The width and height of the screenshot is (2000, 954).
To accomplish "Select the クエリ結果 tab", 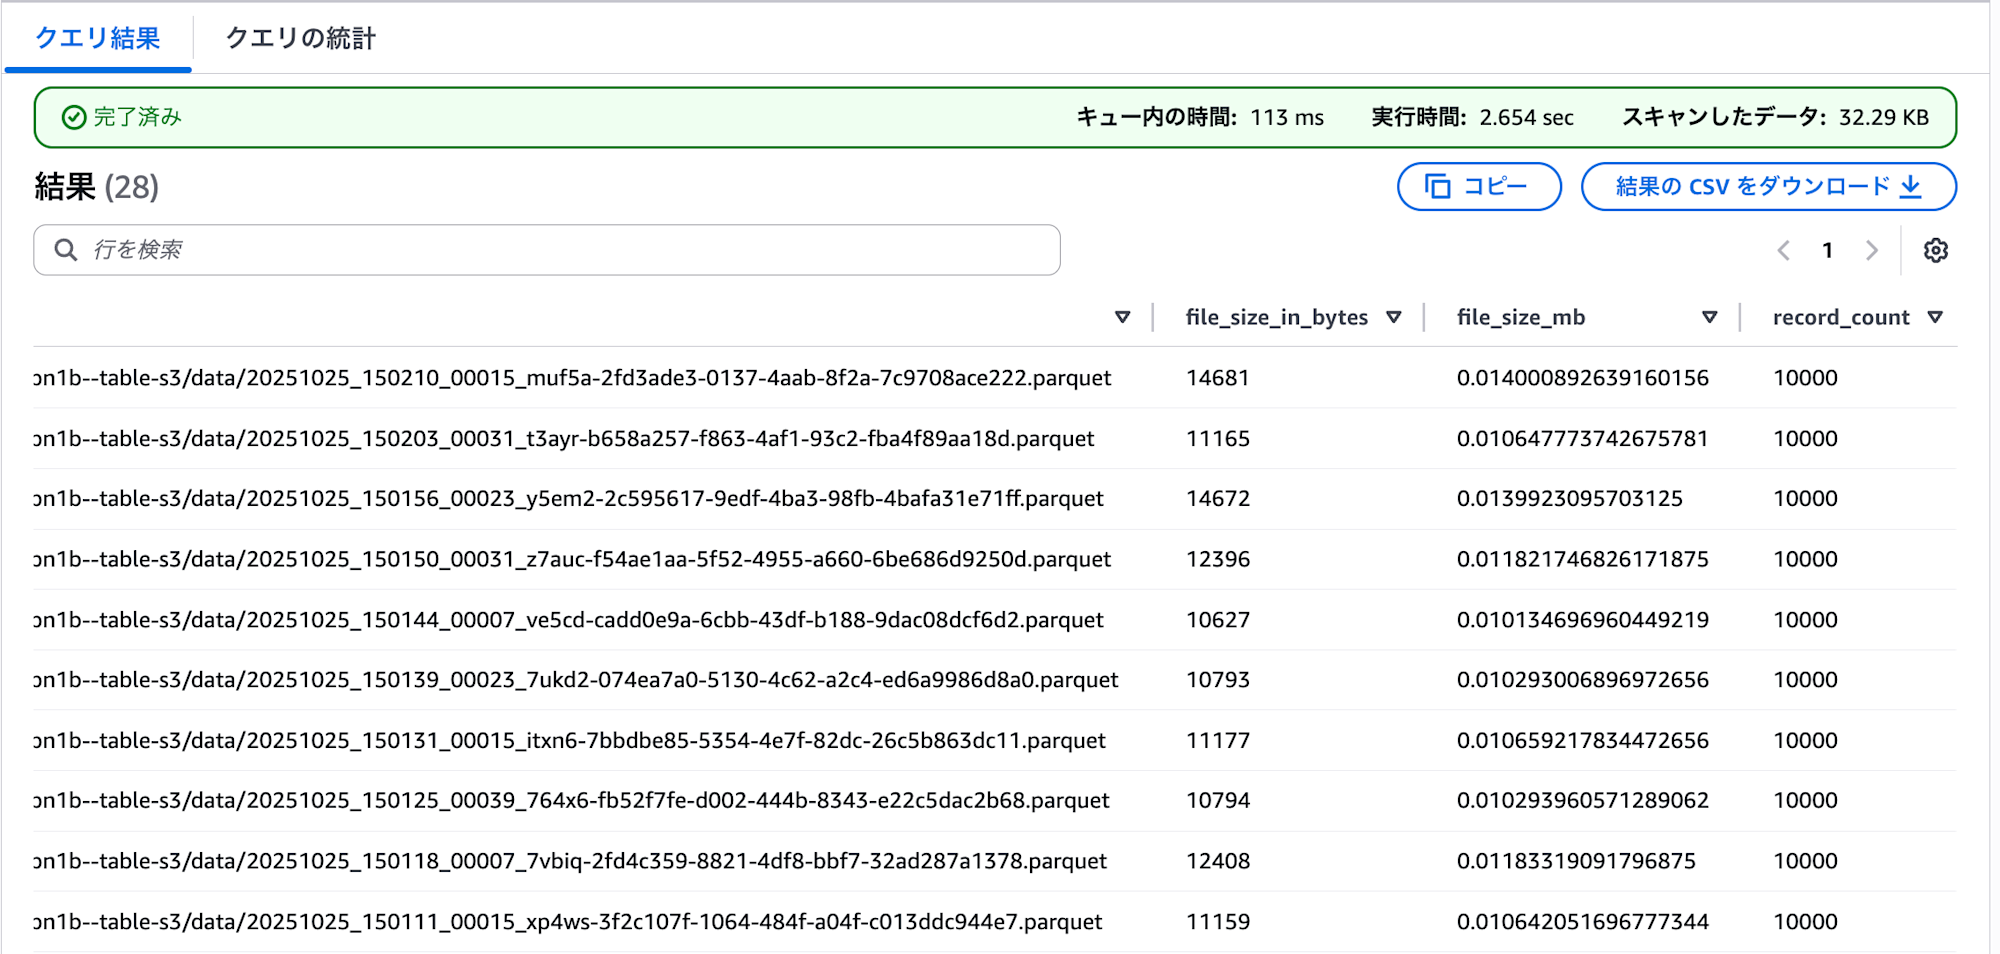I will (x=98, y=38).
